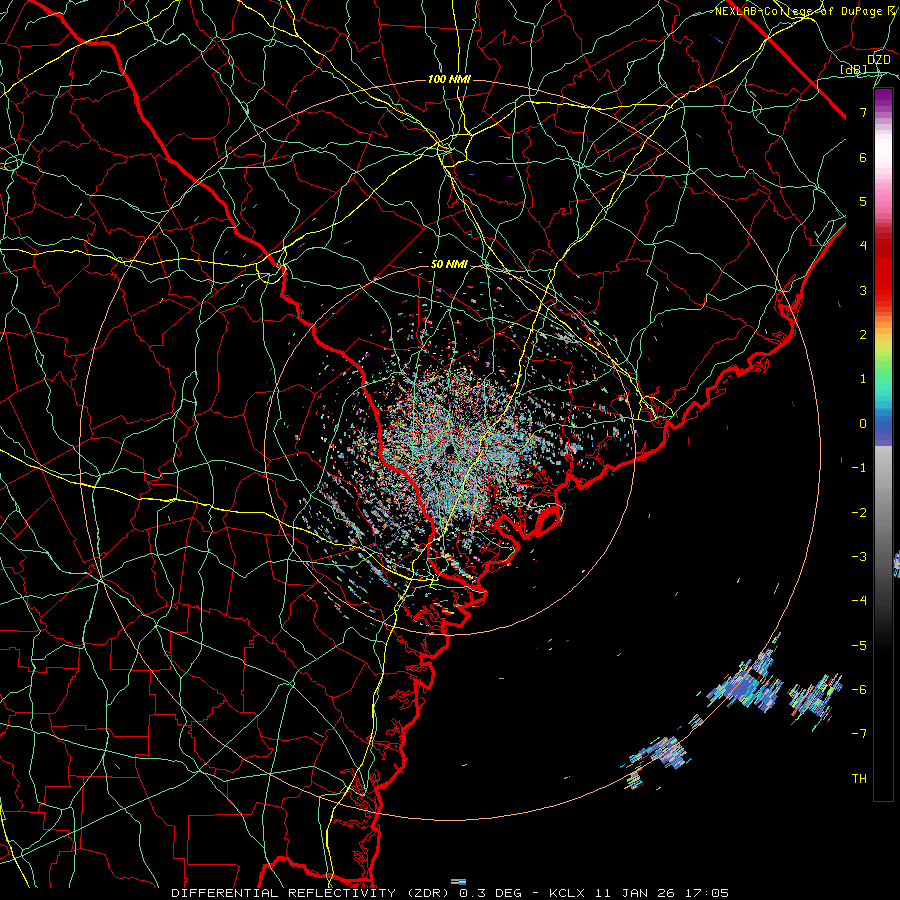Click the -5 value on the color scale
The height and width of the screenshot is (900, 900).
pos(859,646)
